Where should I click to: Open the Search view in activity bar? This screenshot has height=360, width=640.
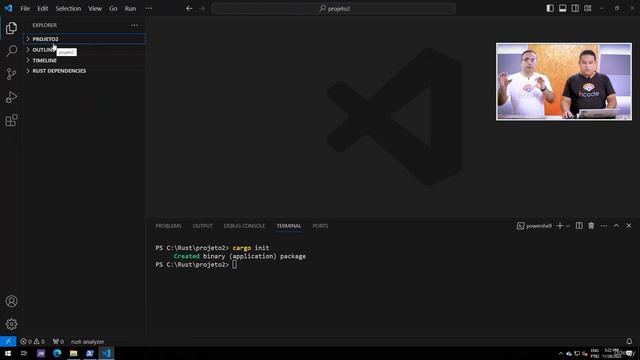(11, 51)
